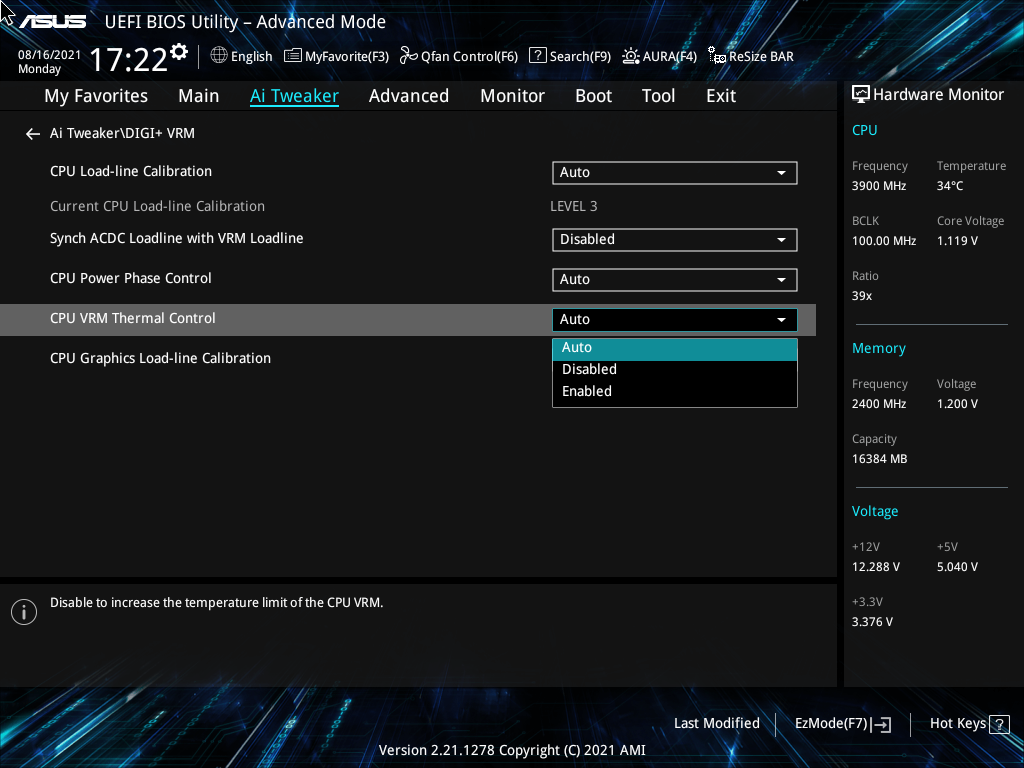Choose Auto in the open option list

click(675, 348)
